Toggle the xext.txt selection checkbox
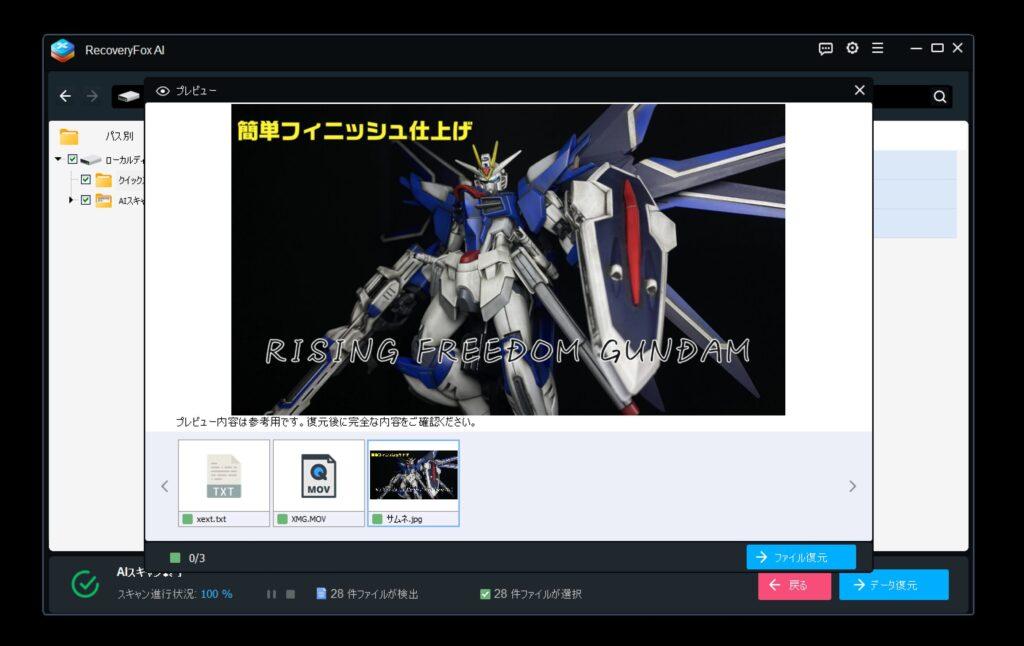The height and width of the screenshot is (646, 1024). (187, 519)
